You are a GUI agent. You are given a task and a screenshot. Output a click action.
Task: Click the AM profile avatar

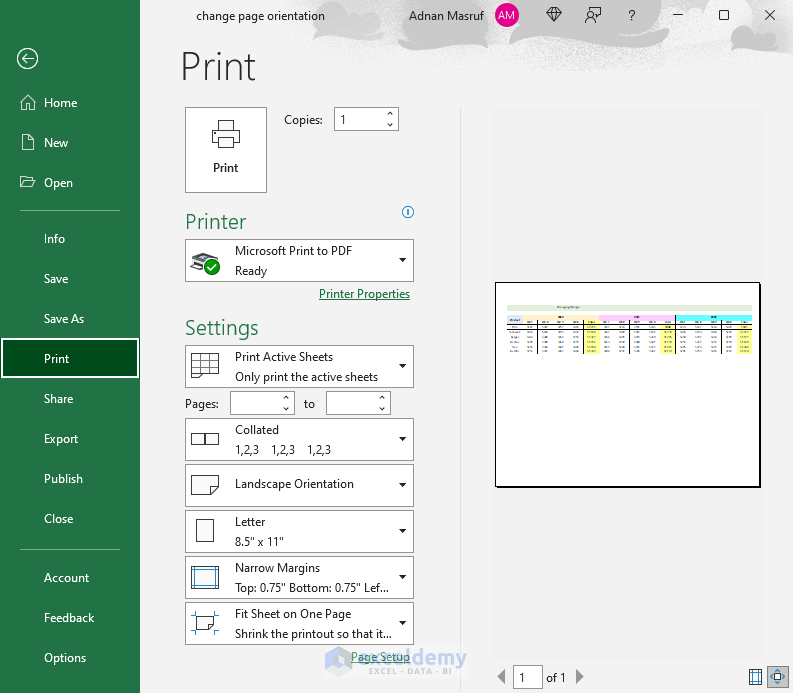(x=506, y=16)
